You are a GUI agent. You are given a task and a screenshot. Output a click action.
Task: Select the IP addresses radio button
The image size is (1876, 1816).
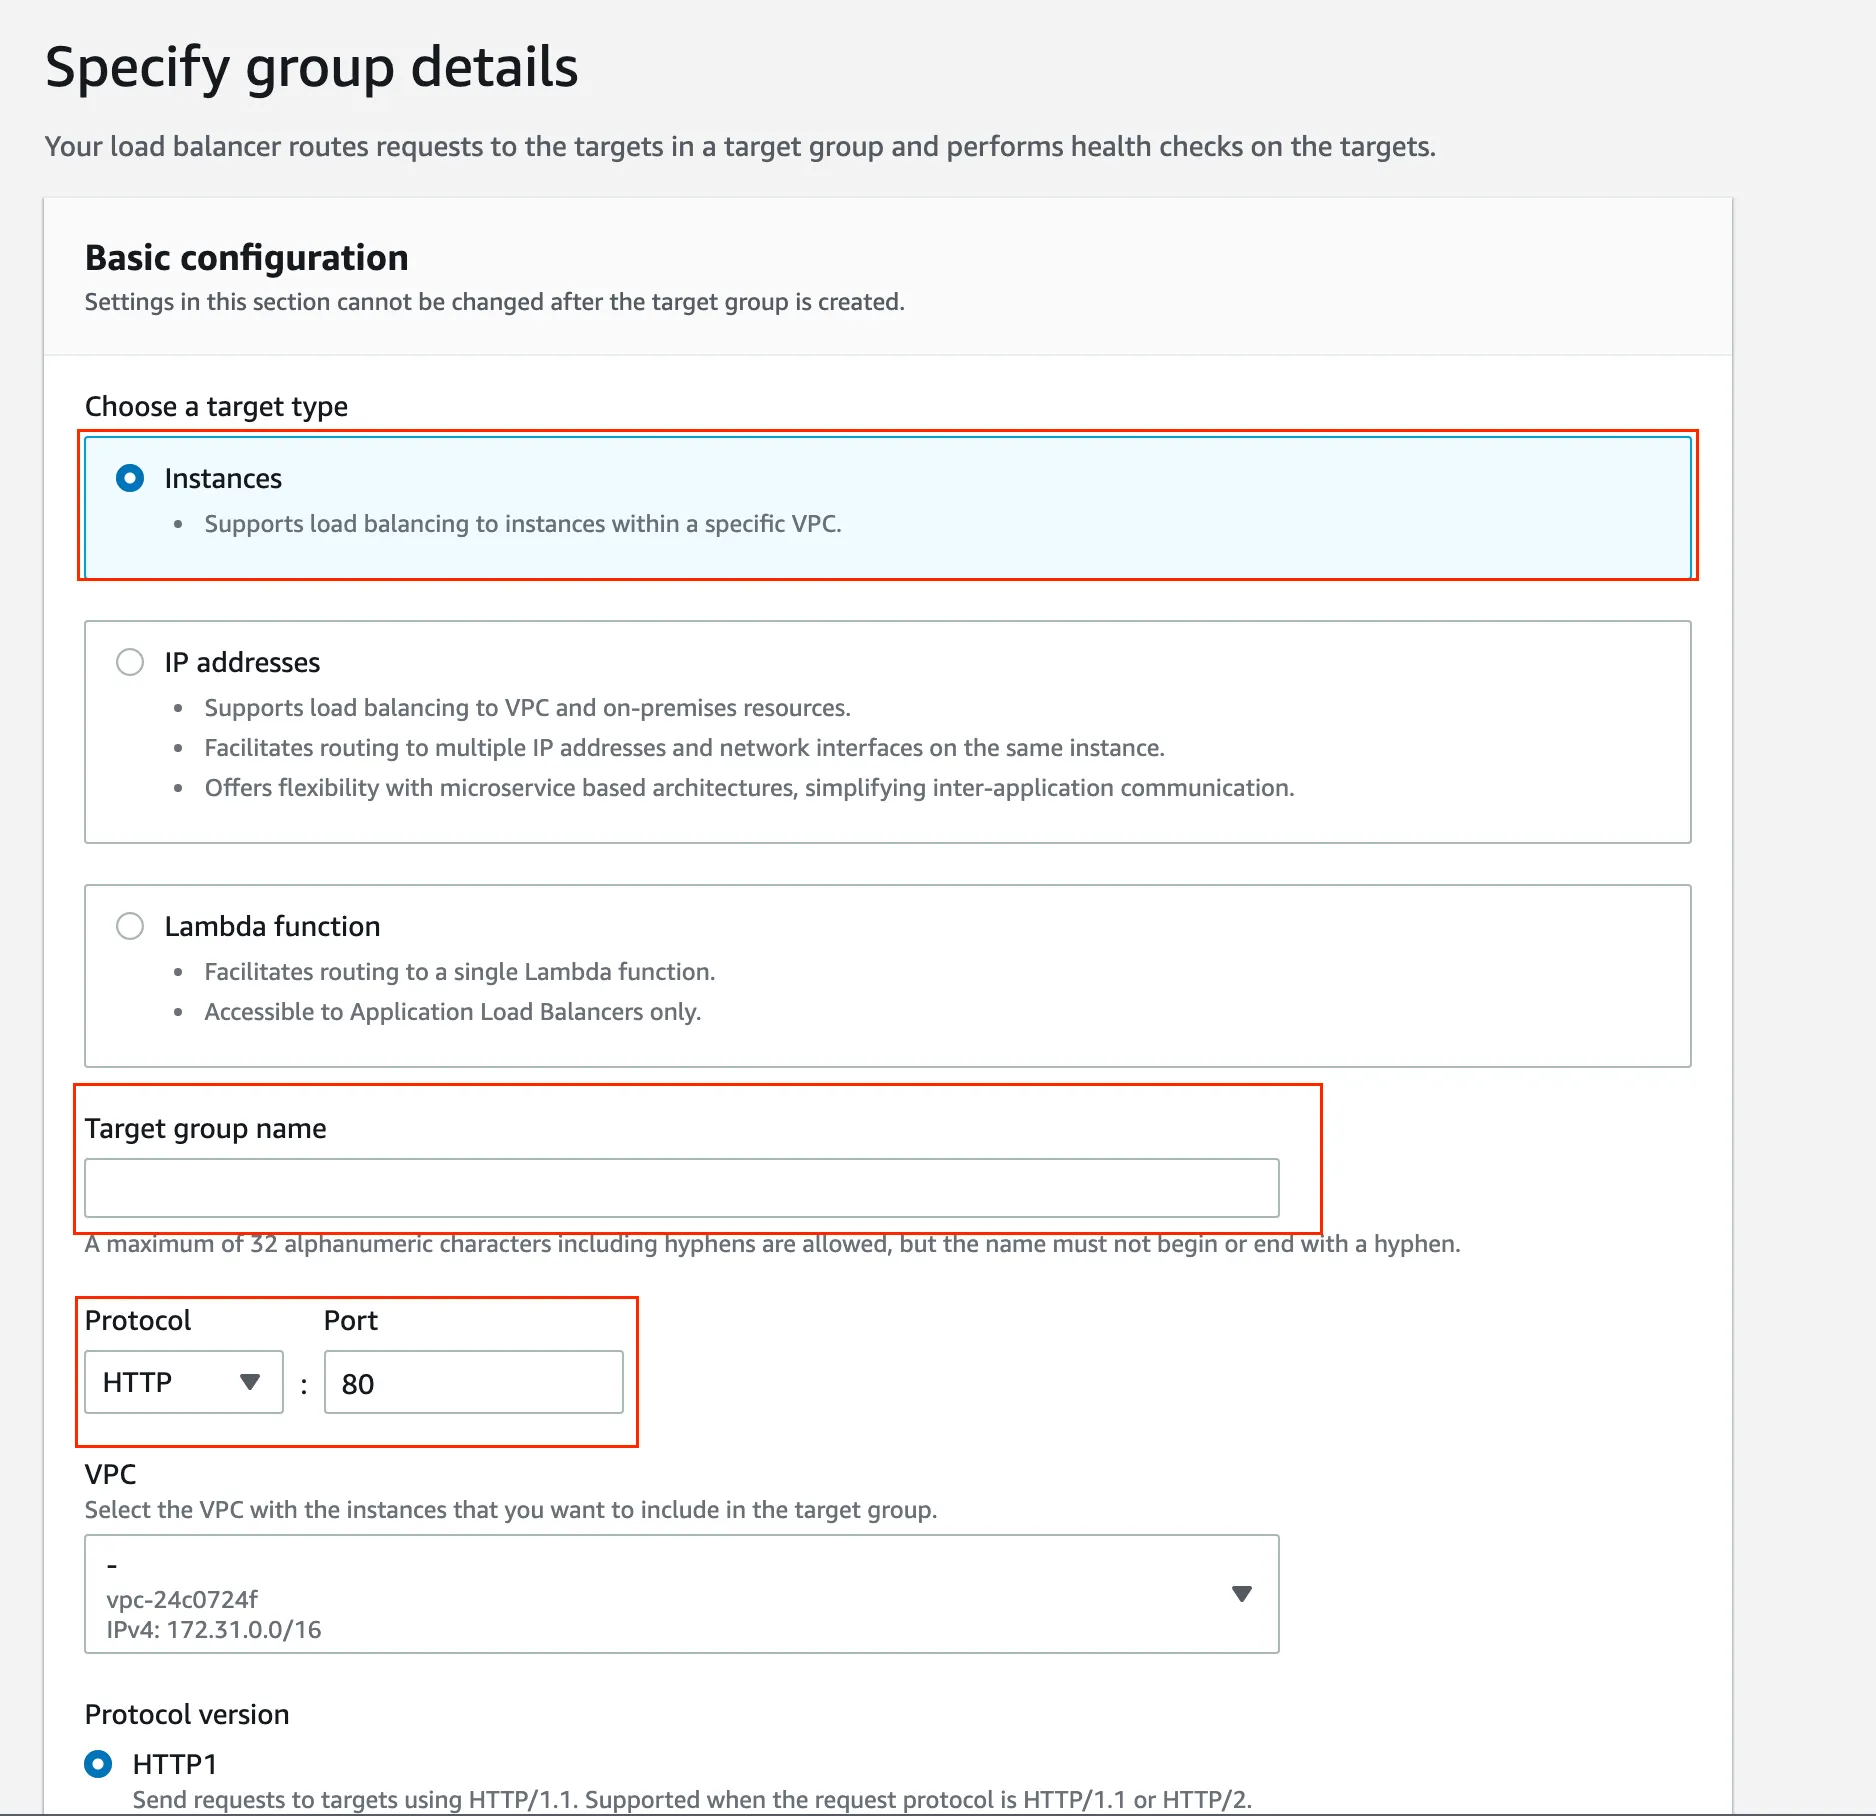[x=130, y=663]
